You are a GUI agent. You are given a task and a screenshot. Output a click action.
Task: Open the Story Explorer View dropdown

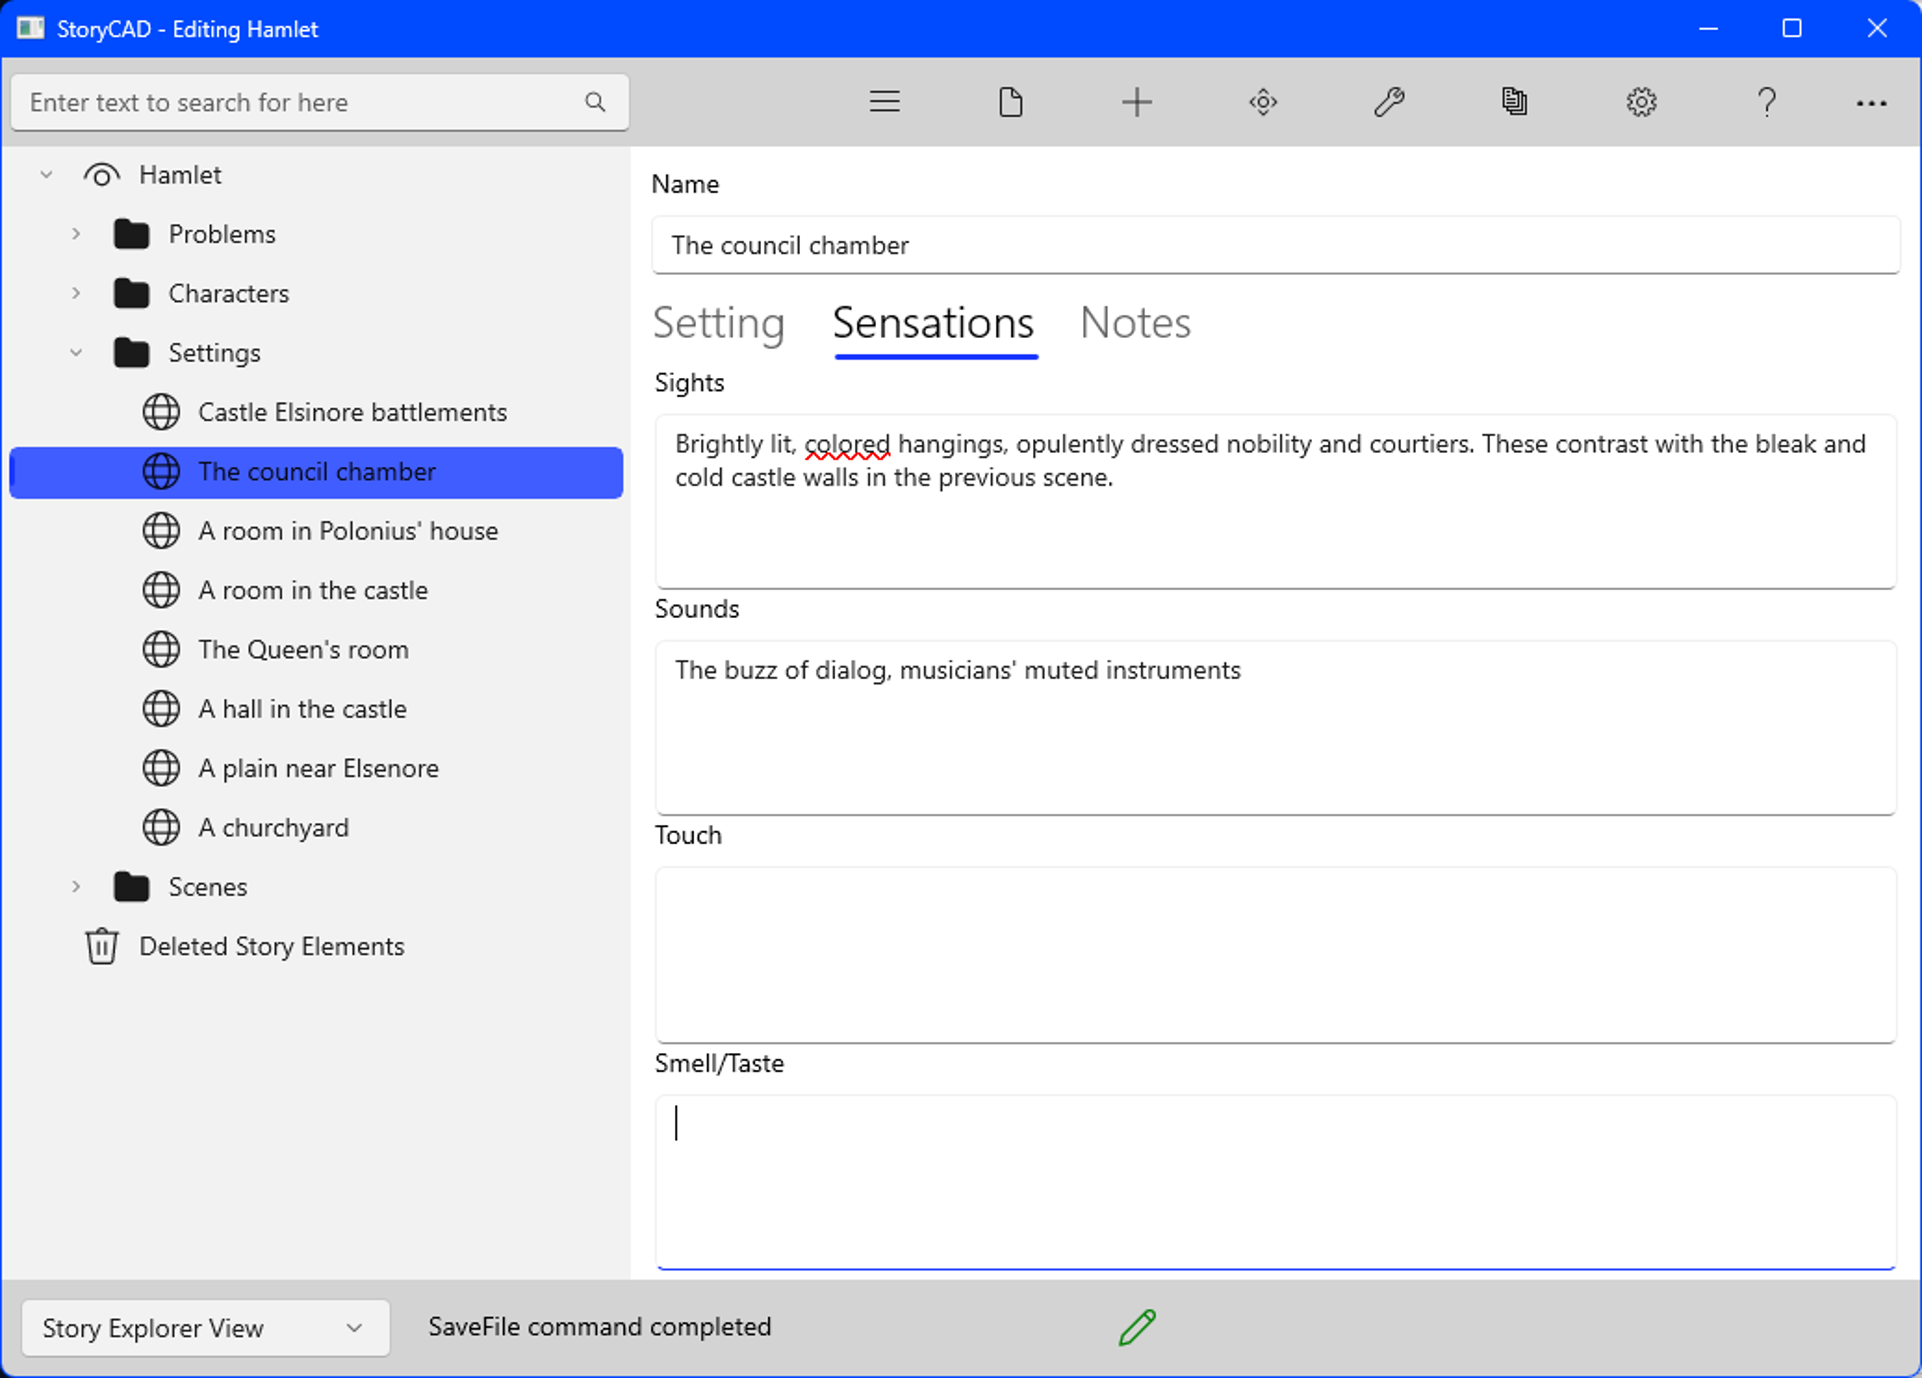click(x=205, y=1328)
